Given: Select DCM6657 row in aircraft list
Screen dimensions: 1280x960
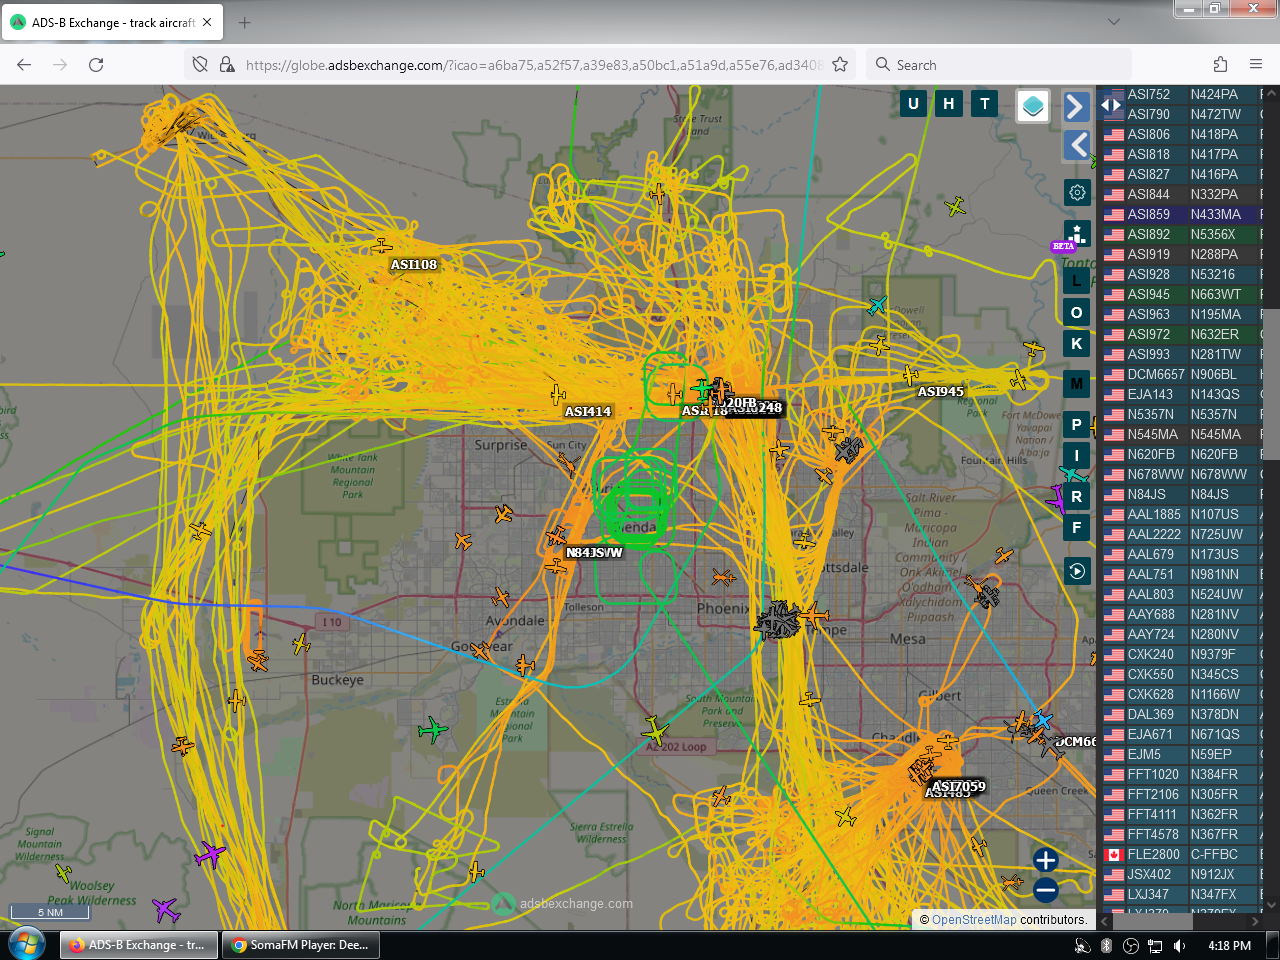Looking at the screenshot, I should tap(1183, 374).
